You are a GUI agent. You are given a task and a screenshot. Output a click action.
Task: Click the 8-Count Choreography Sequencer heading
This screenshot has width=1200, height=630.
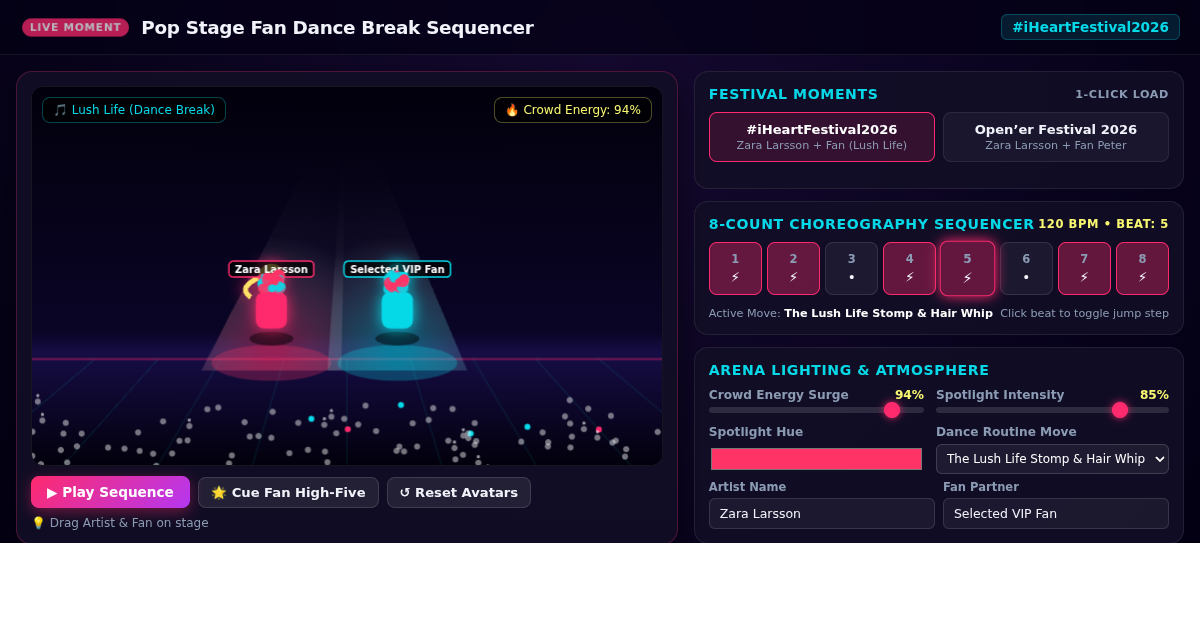pos(871,224)
